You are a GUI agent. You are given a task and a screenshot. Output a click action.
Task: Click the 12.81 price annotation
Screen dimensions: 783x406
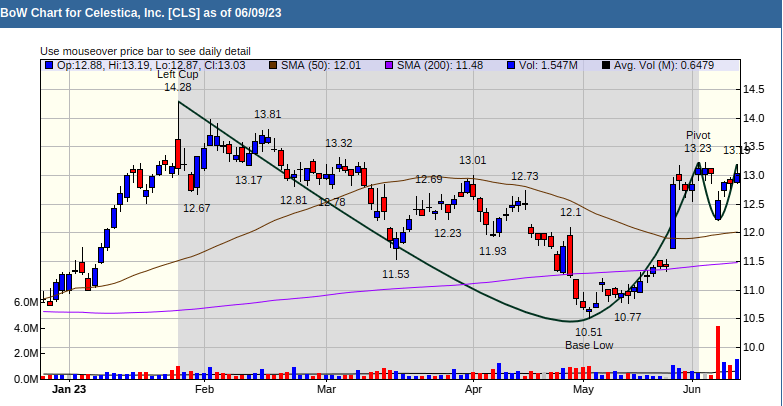[294, 200]
